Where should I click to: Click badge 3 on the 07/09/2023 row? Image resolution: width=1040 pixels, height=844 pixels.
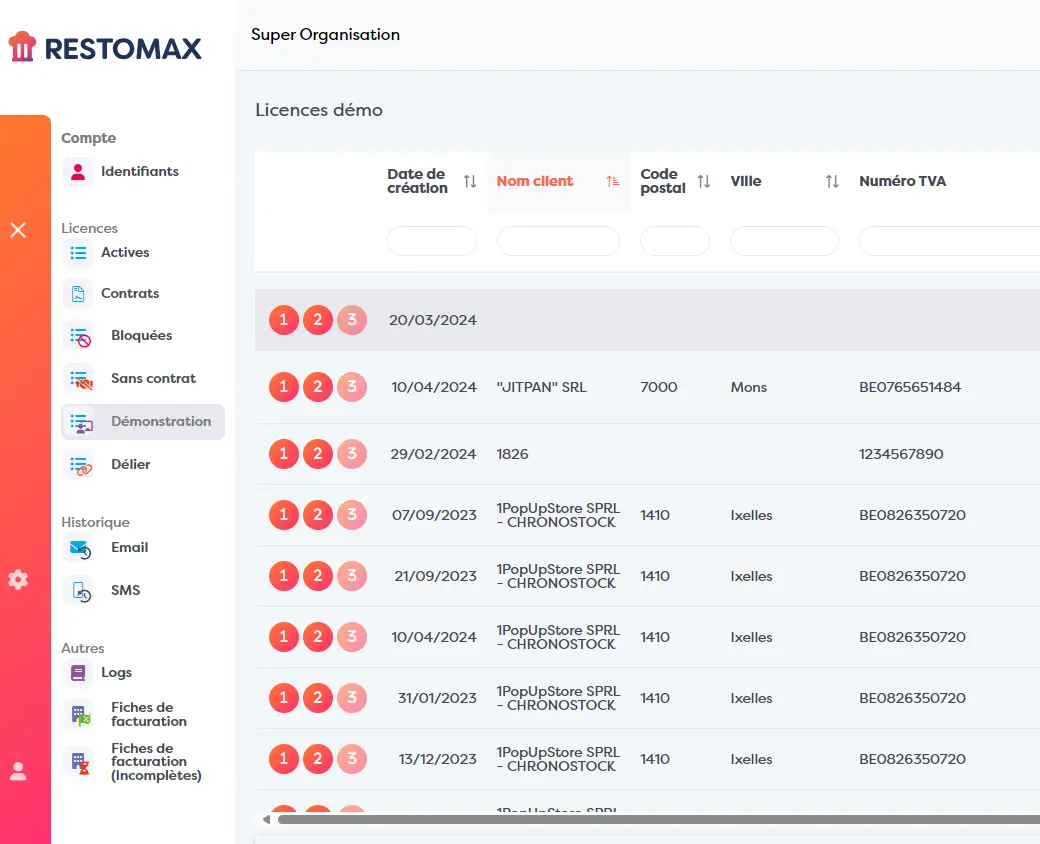352,515
